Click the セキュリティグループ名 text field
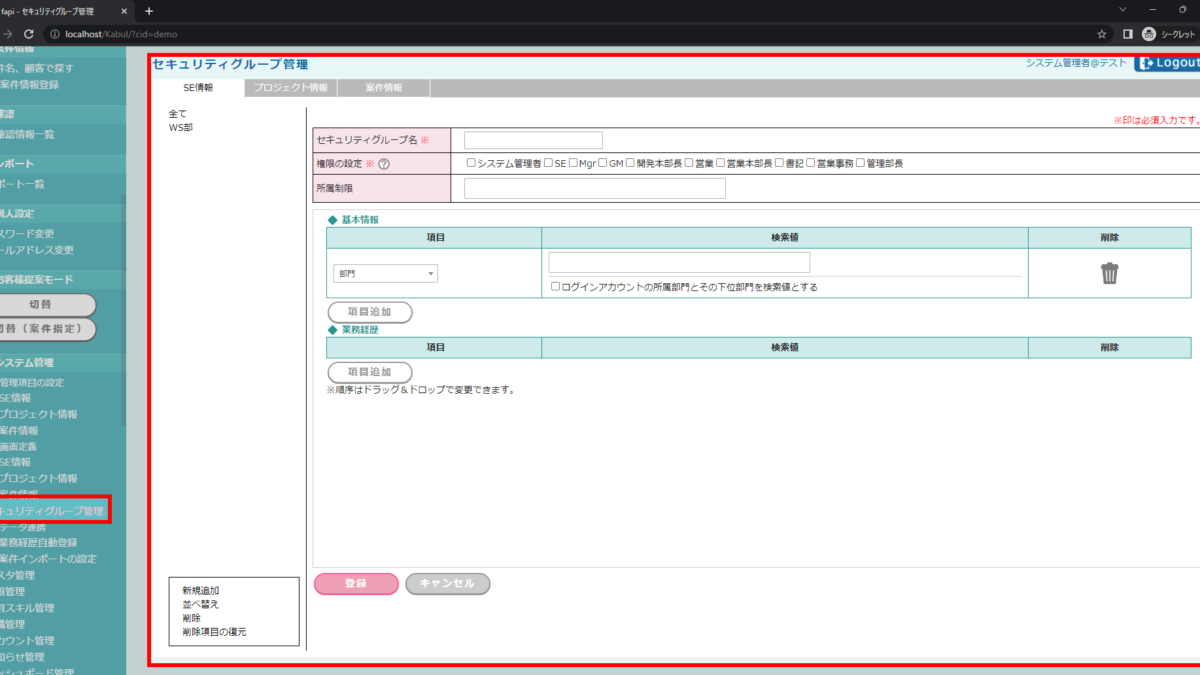This screenshot has height=675, width=1200. click(533, 140)
